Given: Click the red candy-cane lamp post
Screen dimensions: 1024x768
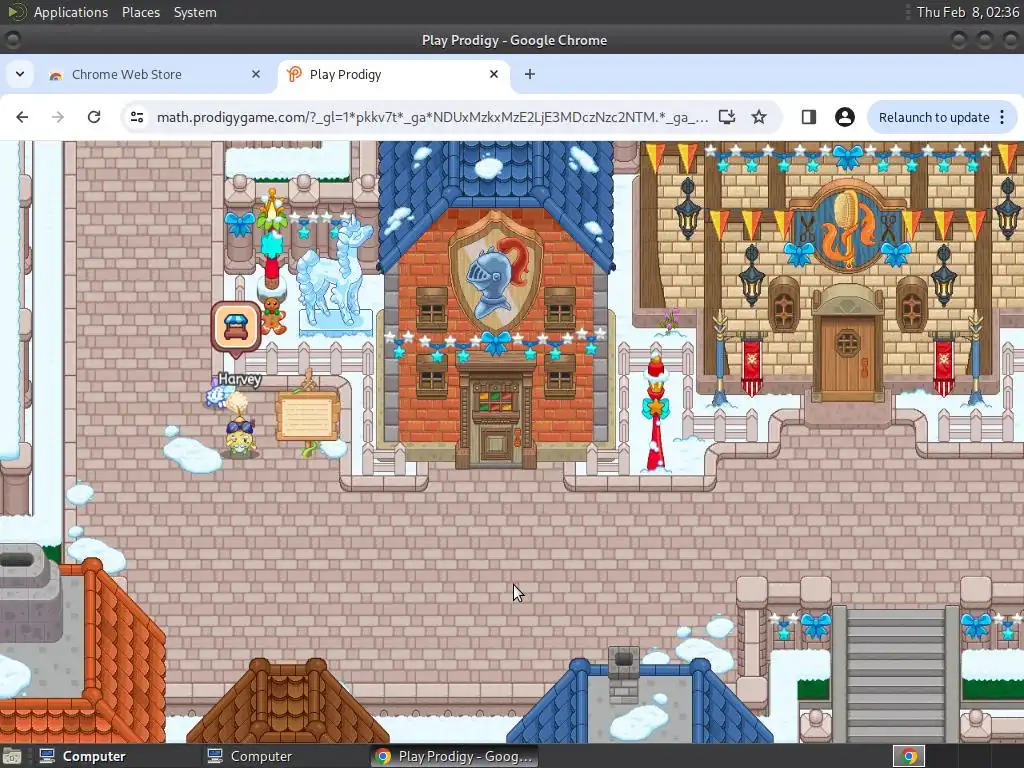Looking at the screenshot, I should (x=656, y=412).
